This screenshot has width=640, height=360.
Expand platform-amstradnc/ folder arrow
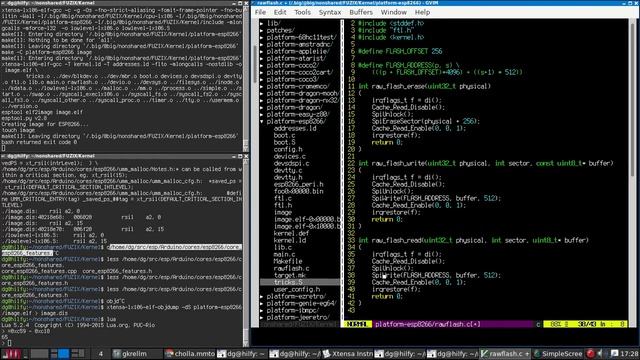262,44
